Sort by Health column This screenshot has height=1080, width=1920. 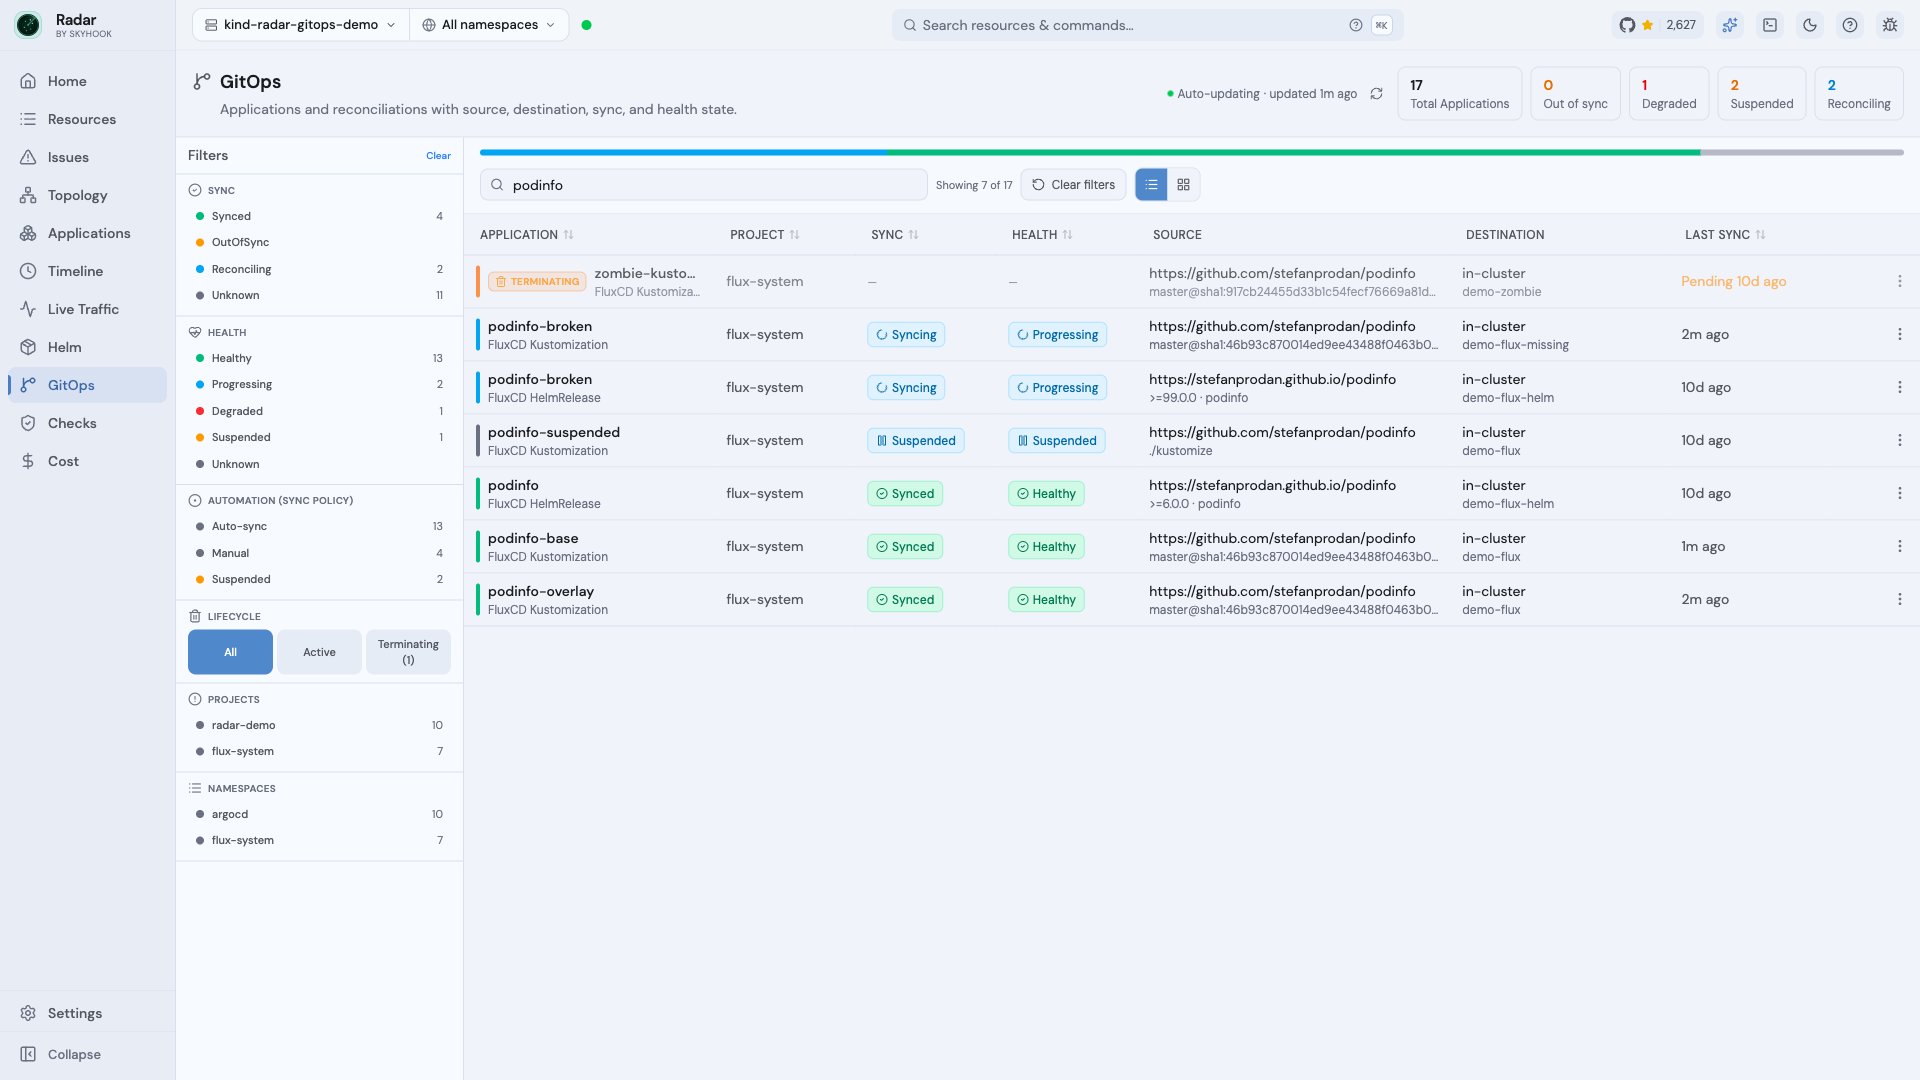click(x=1042, y=235)
